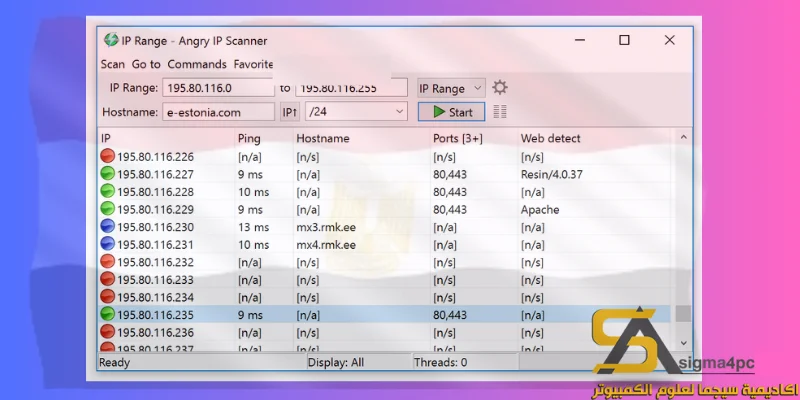
Task: Click hostname mx3.rmk.ee
Action: click(326, 227)
